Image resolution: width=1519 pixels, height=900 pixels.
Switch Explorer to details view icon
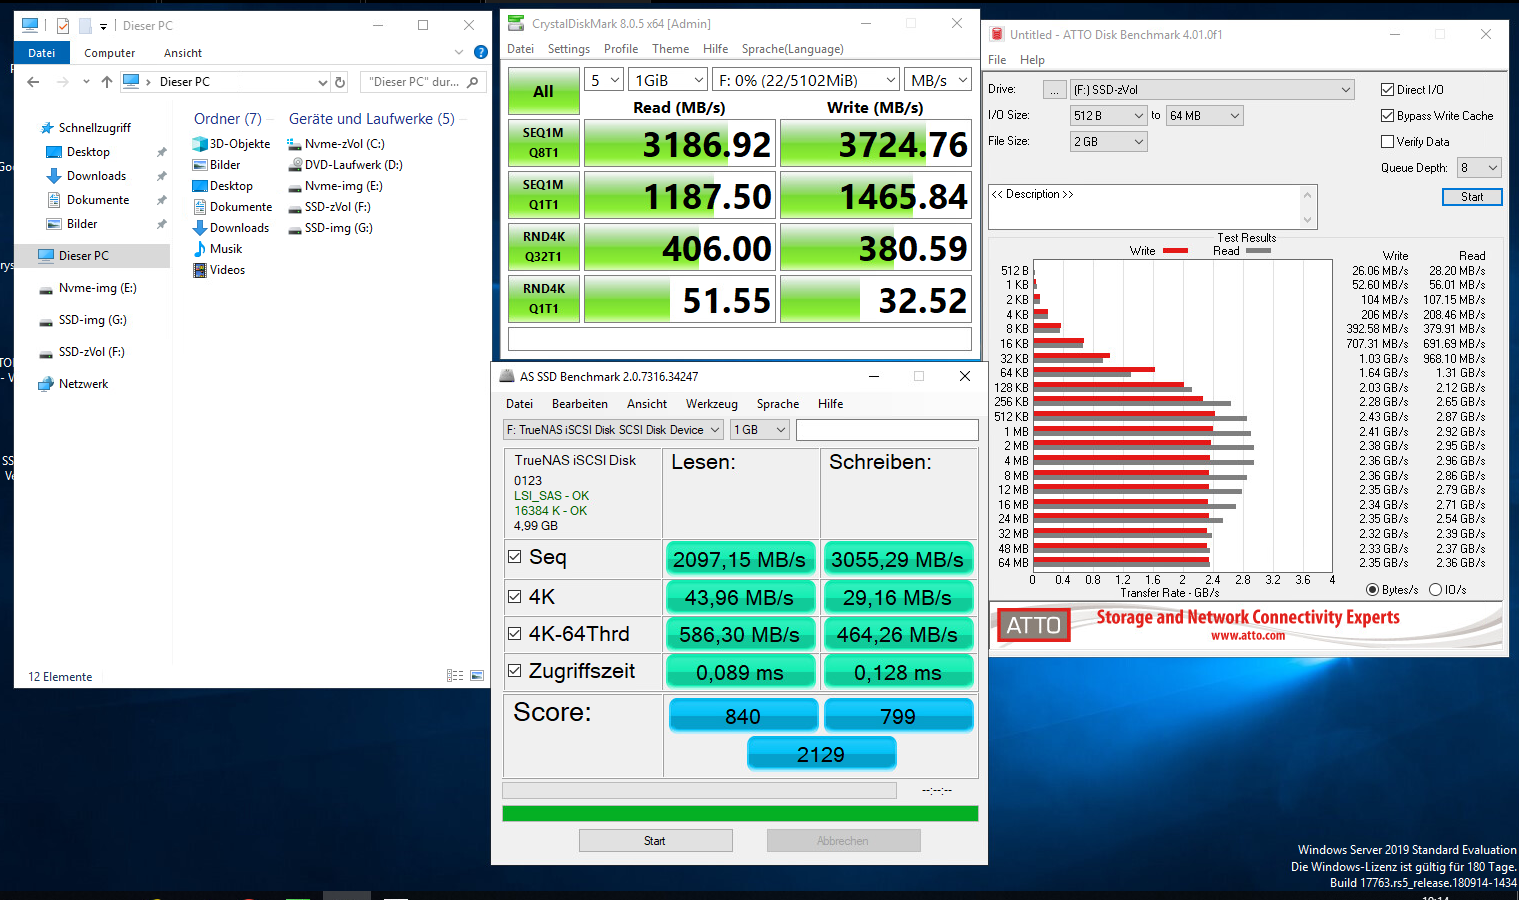click(x=455, y=676)
